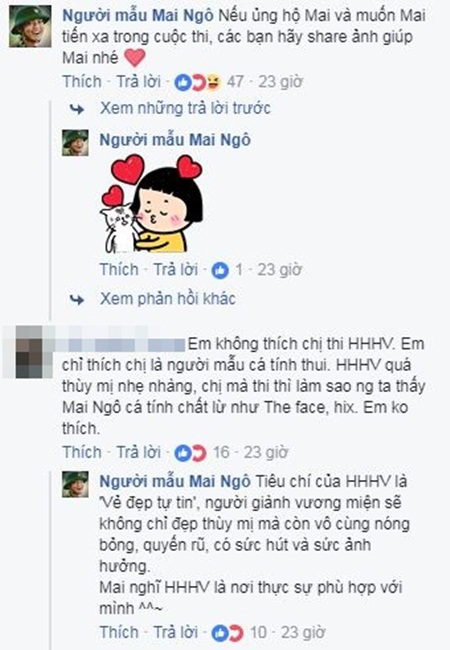Click the like icon beside sticker reply count
Viewport: 450px width, 650px height.
(x=220, y=271)
